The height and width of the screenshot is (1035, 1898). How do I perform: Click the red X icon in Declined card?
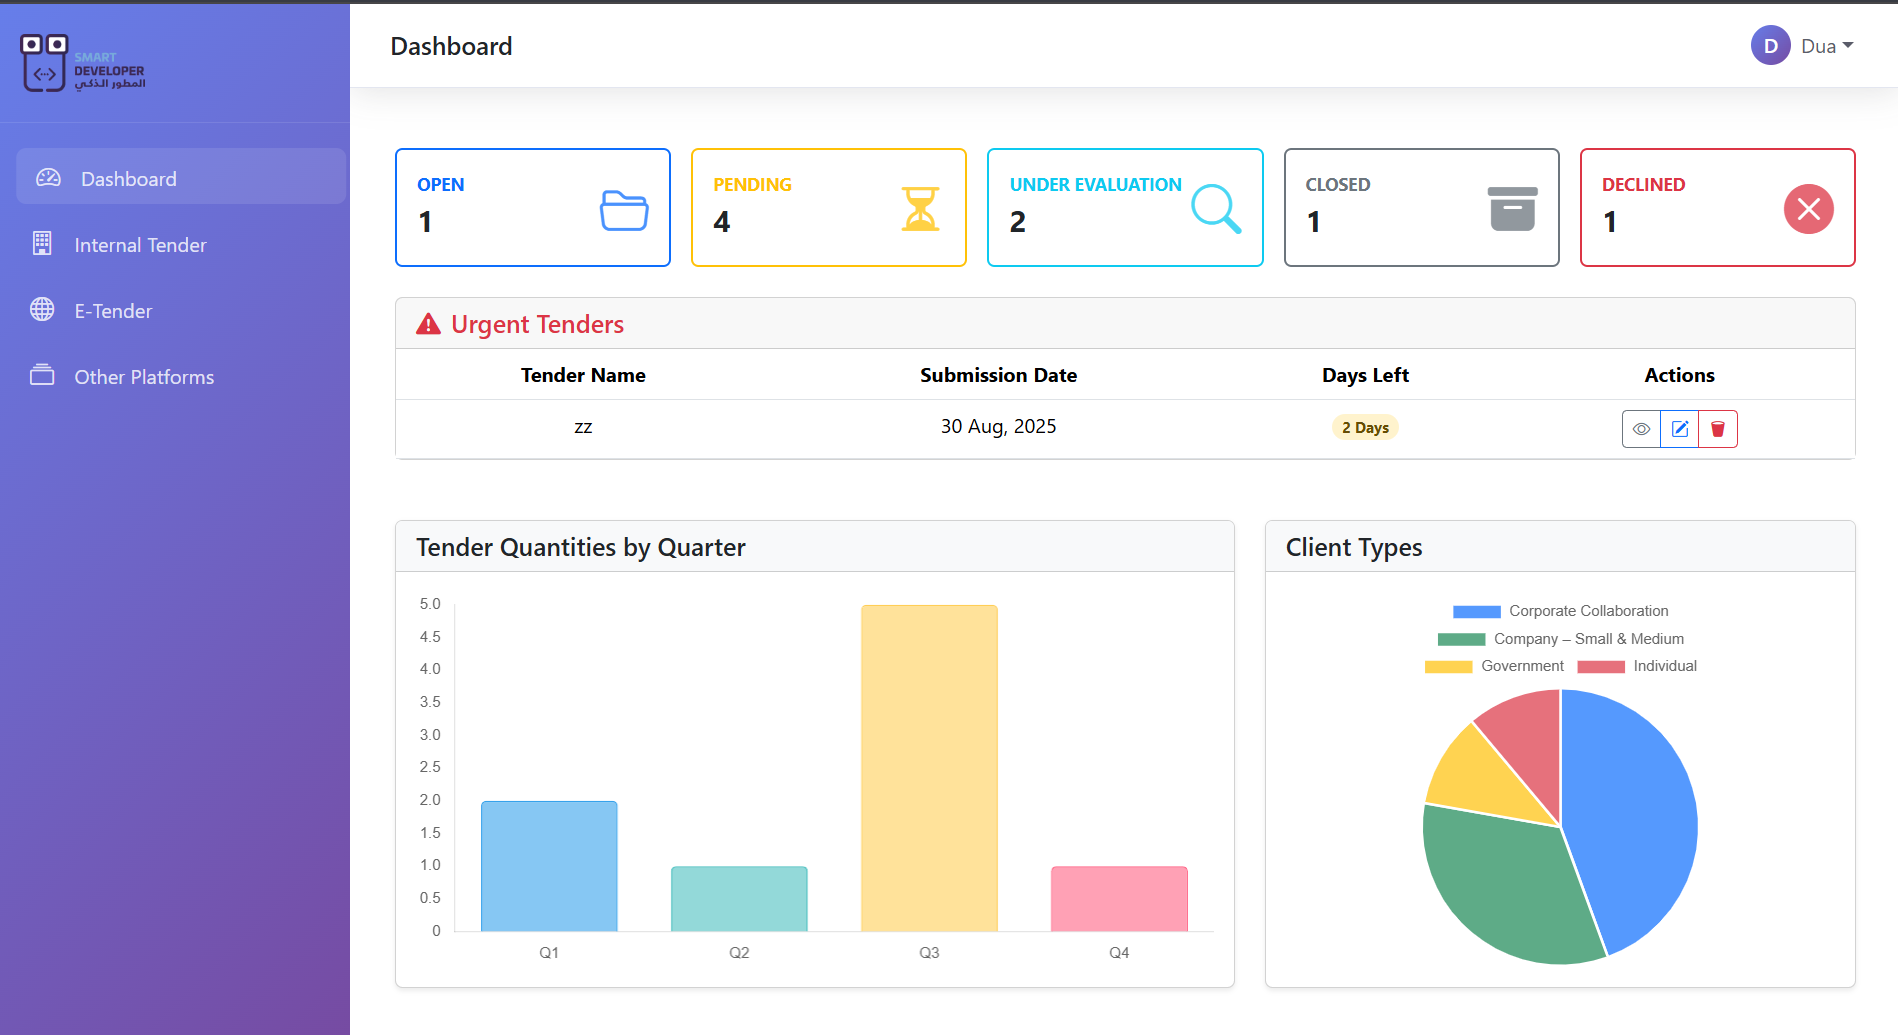1808,209
